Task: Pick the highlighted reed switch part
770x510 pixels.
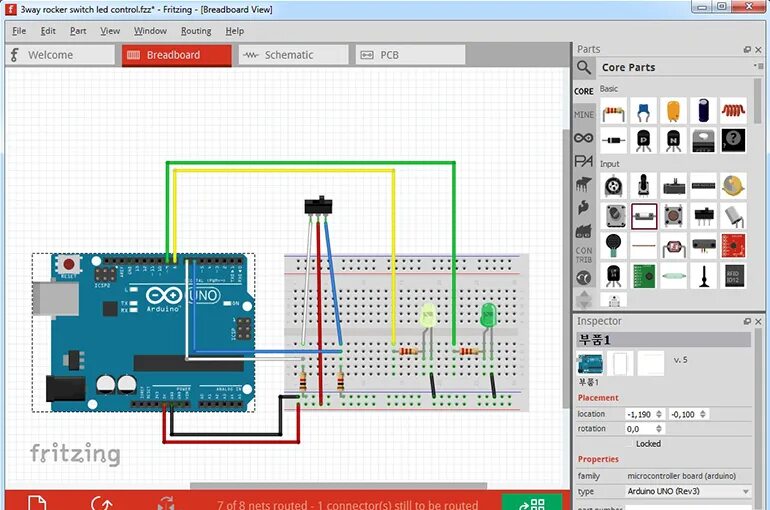Action: (x=644, y=216)
